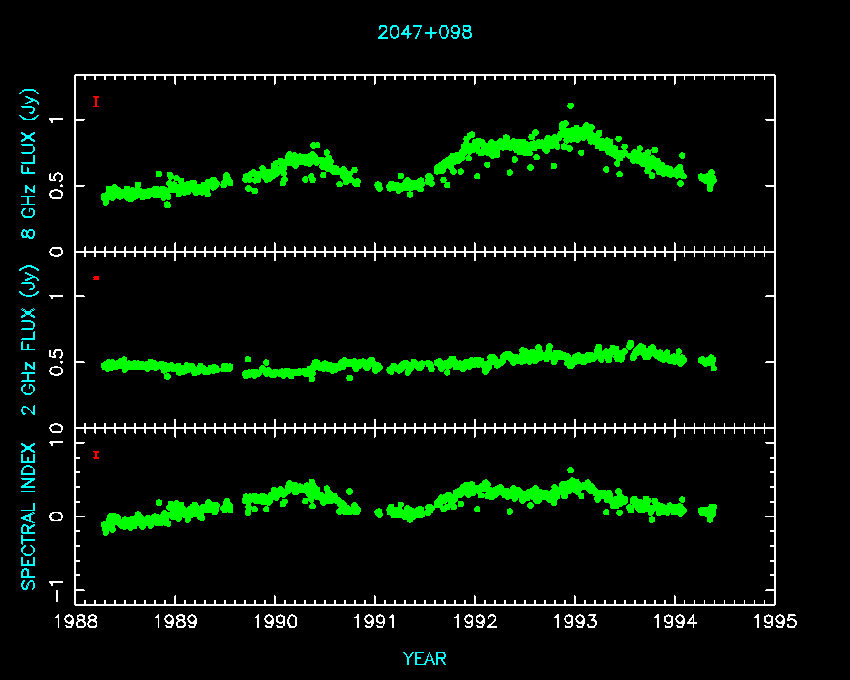Click the highest 8 GHz data point near 1993
This screenshot has width=850, height=680.
coord(570,106)
